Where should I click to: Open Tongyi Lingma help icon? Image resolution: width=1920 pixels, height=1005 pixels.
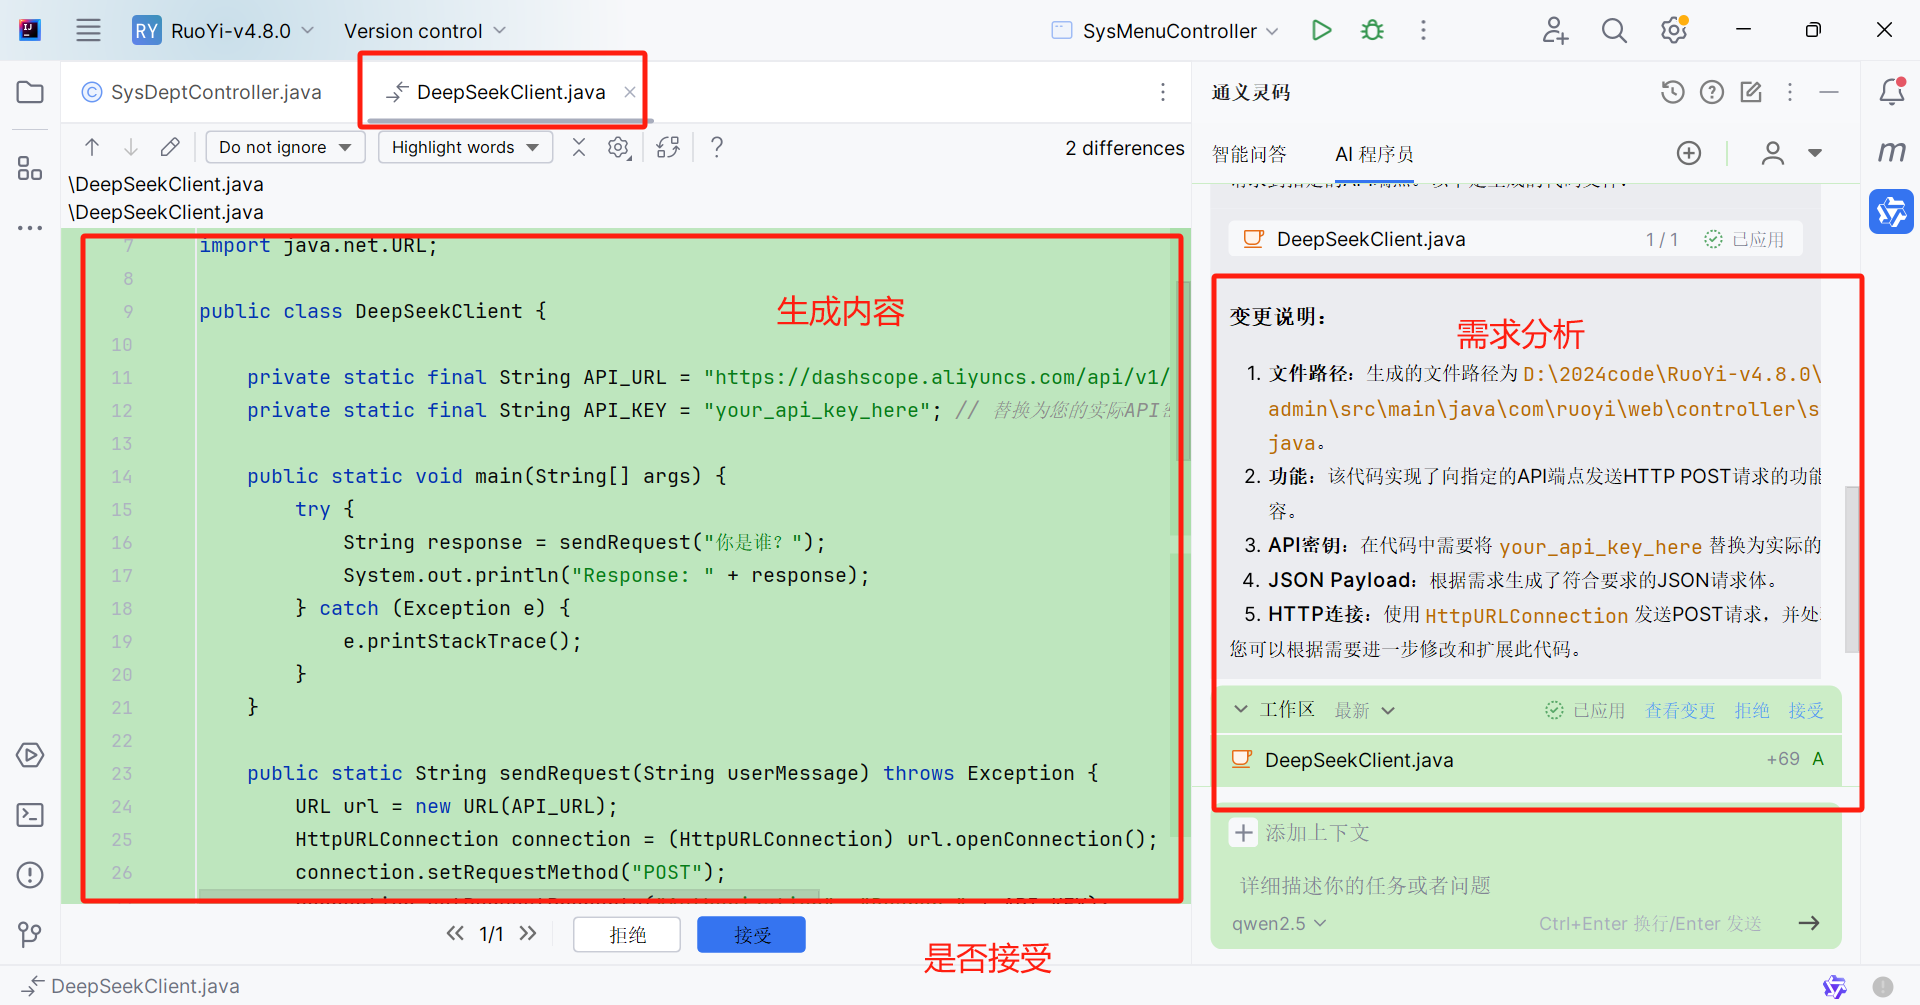point(1712,92)
